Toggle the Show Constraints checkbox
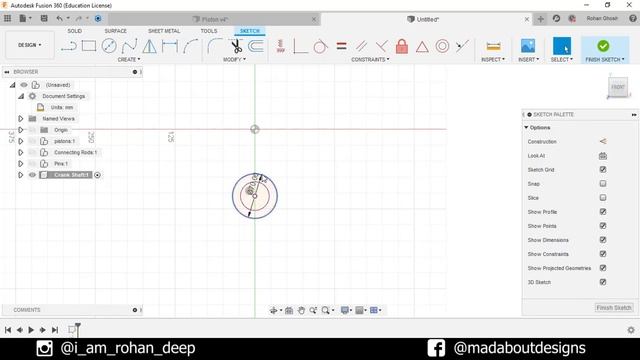This screenshot has width=640, height=360. [603, 254]
